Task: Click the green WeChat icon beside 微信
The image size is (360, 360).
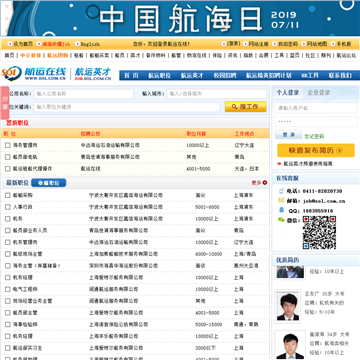Action: [x=281, y=220]
